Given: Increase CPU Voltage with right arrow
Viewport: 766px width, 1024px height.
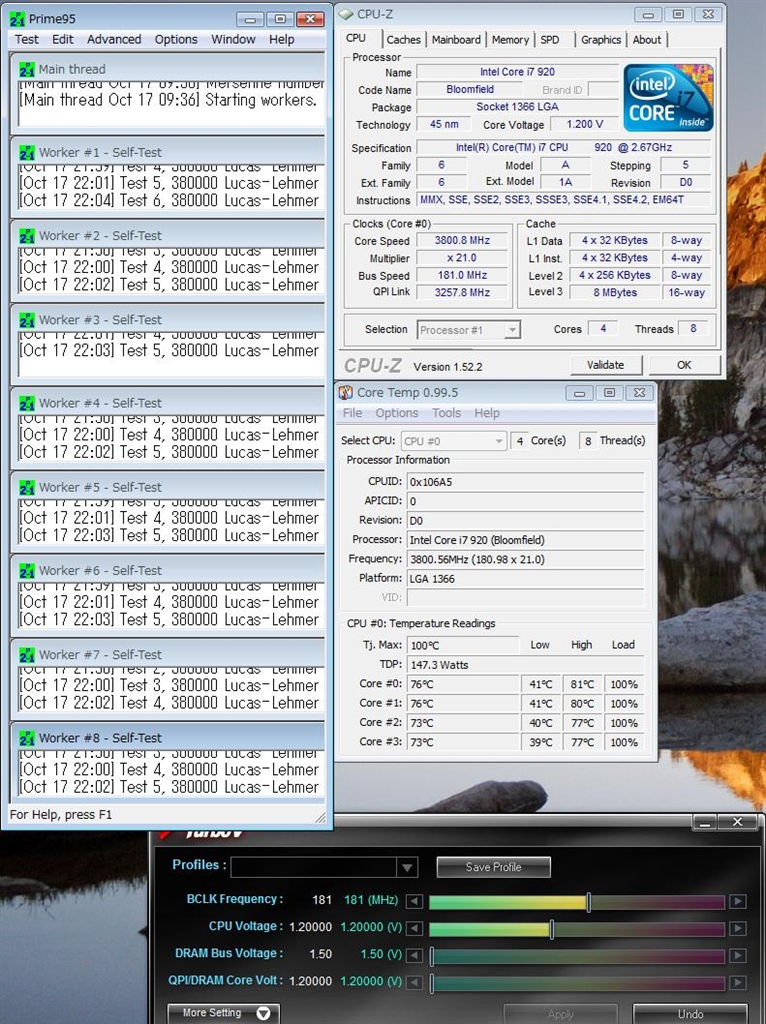Looking at the screenshot, I should pos(738,929).
